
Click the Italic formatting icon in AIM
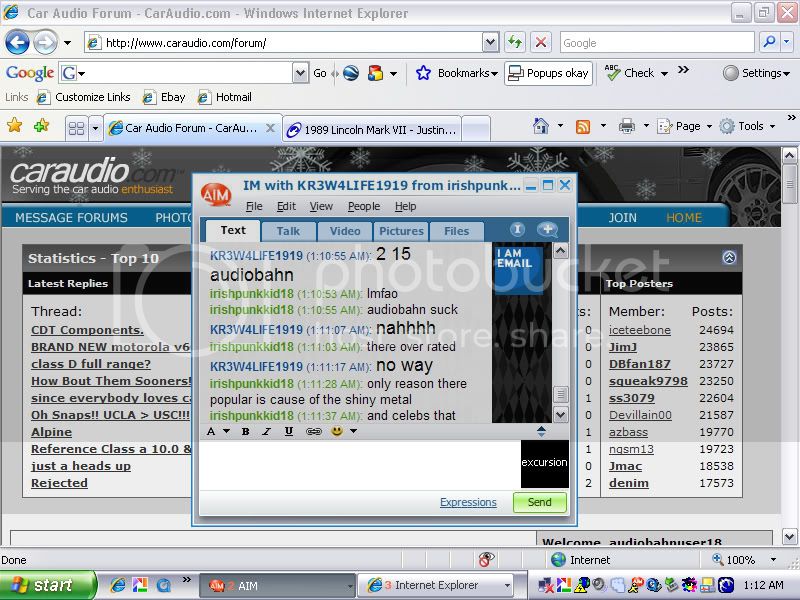266,432
